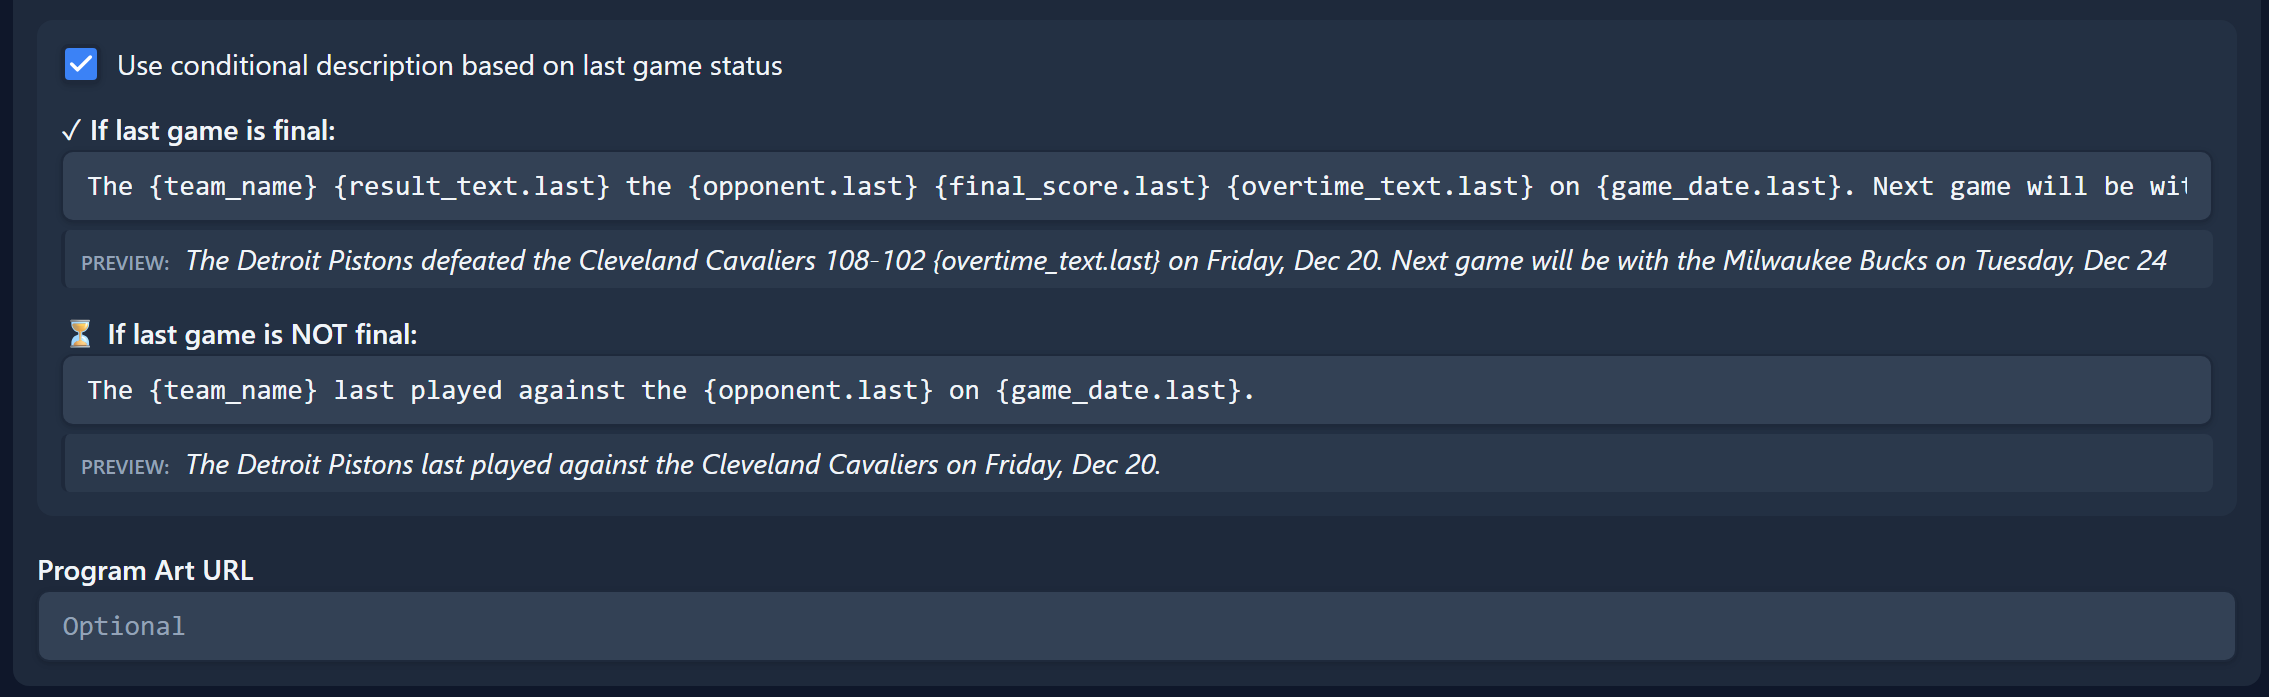Image resolution: width=2269 pixels, height=697 pixels.
Task: Click the PREVIEW label of the final-game preview
Action: 125,263
